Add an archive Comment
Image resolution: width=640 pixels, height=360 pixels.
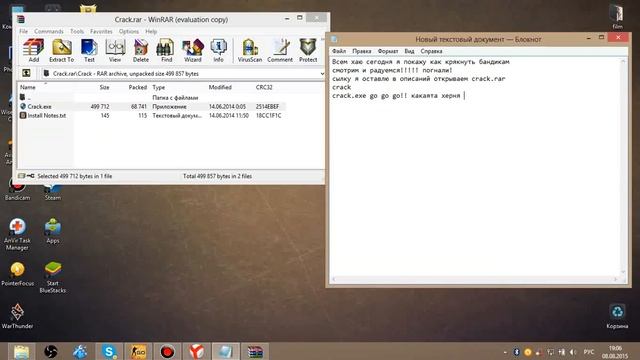pos(280,51)
